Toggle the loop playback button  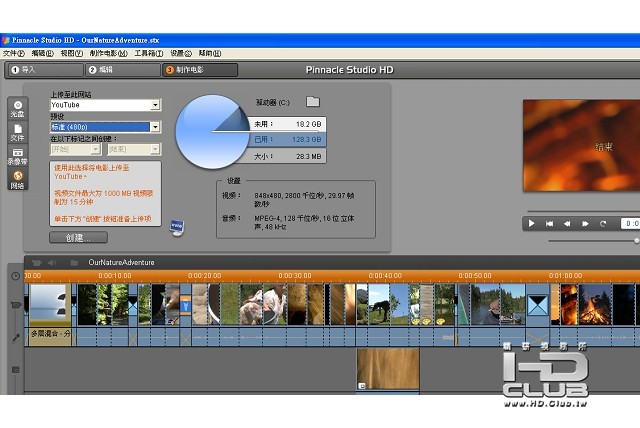pos(603,224)
